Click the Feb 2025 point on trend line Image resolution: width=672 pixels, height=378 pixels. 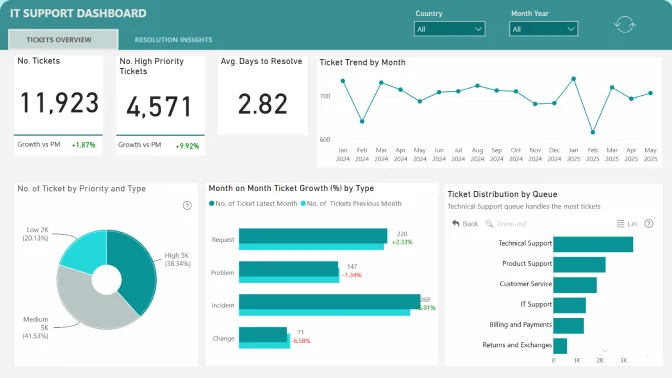coord(593,132)
